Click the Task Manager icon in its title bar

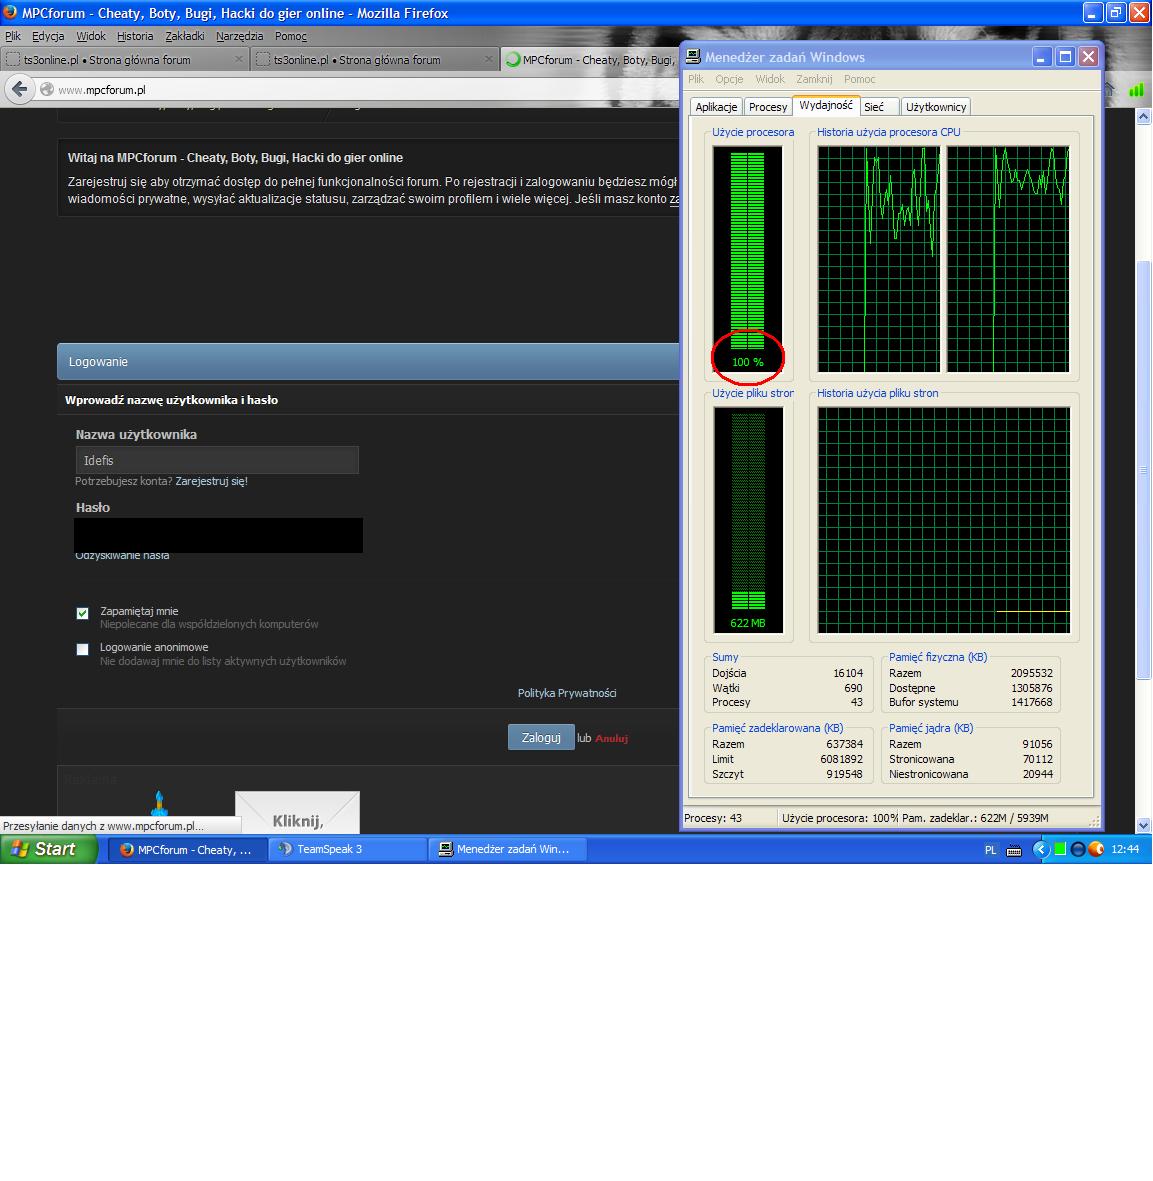click(693, 56)
